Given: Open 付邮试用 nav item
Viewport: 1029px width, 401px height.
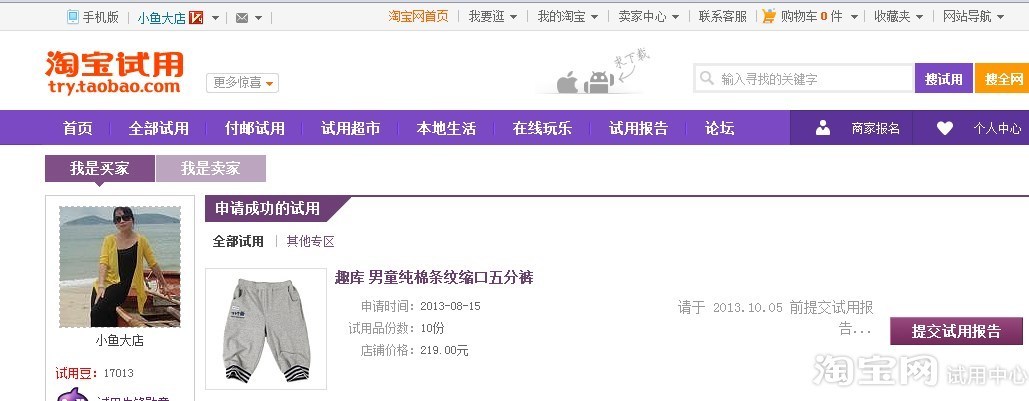Looking at the screenshot, I should click(x=255, y=128).
